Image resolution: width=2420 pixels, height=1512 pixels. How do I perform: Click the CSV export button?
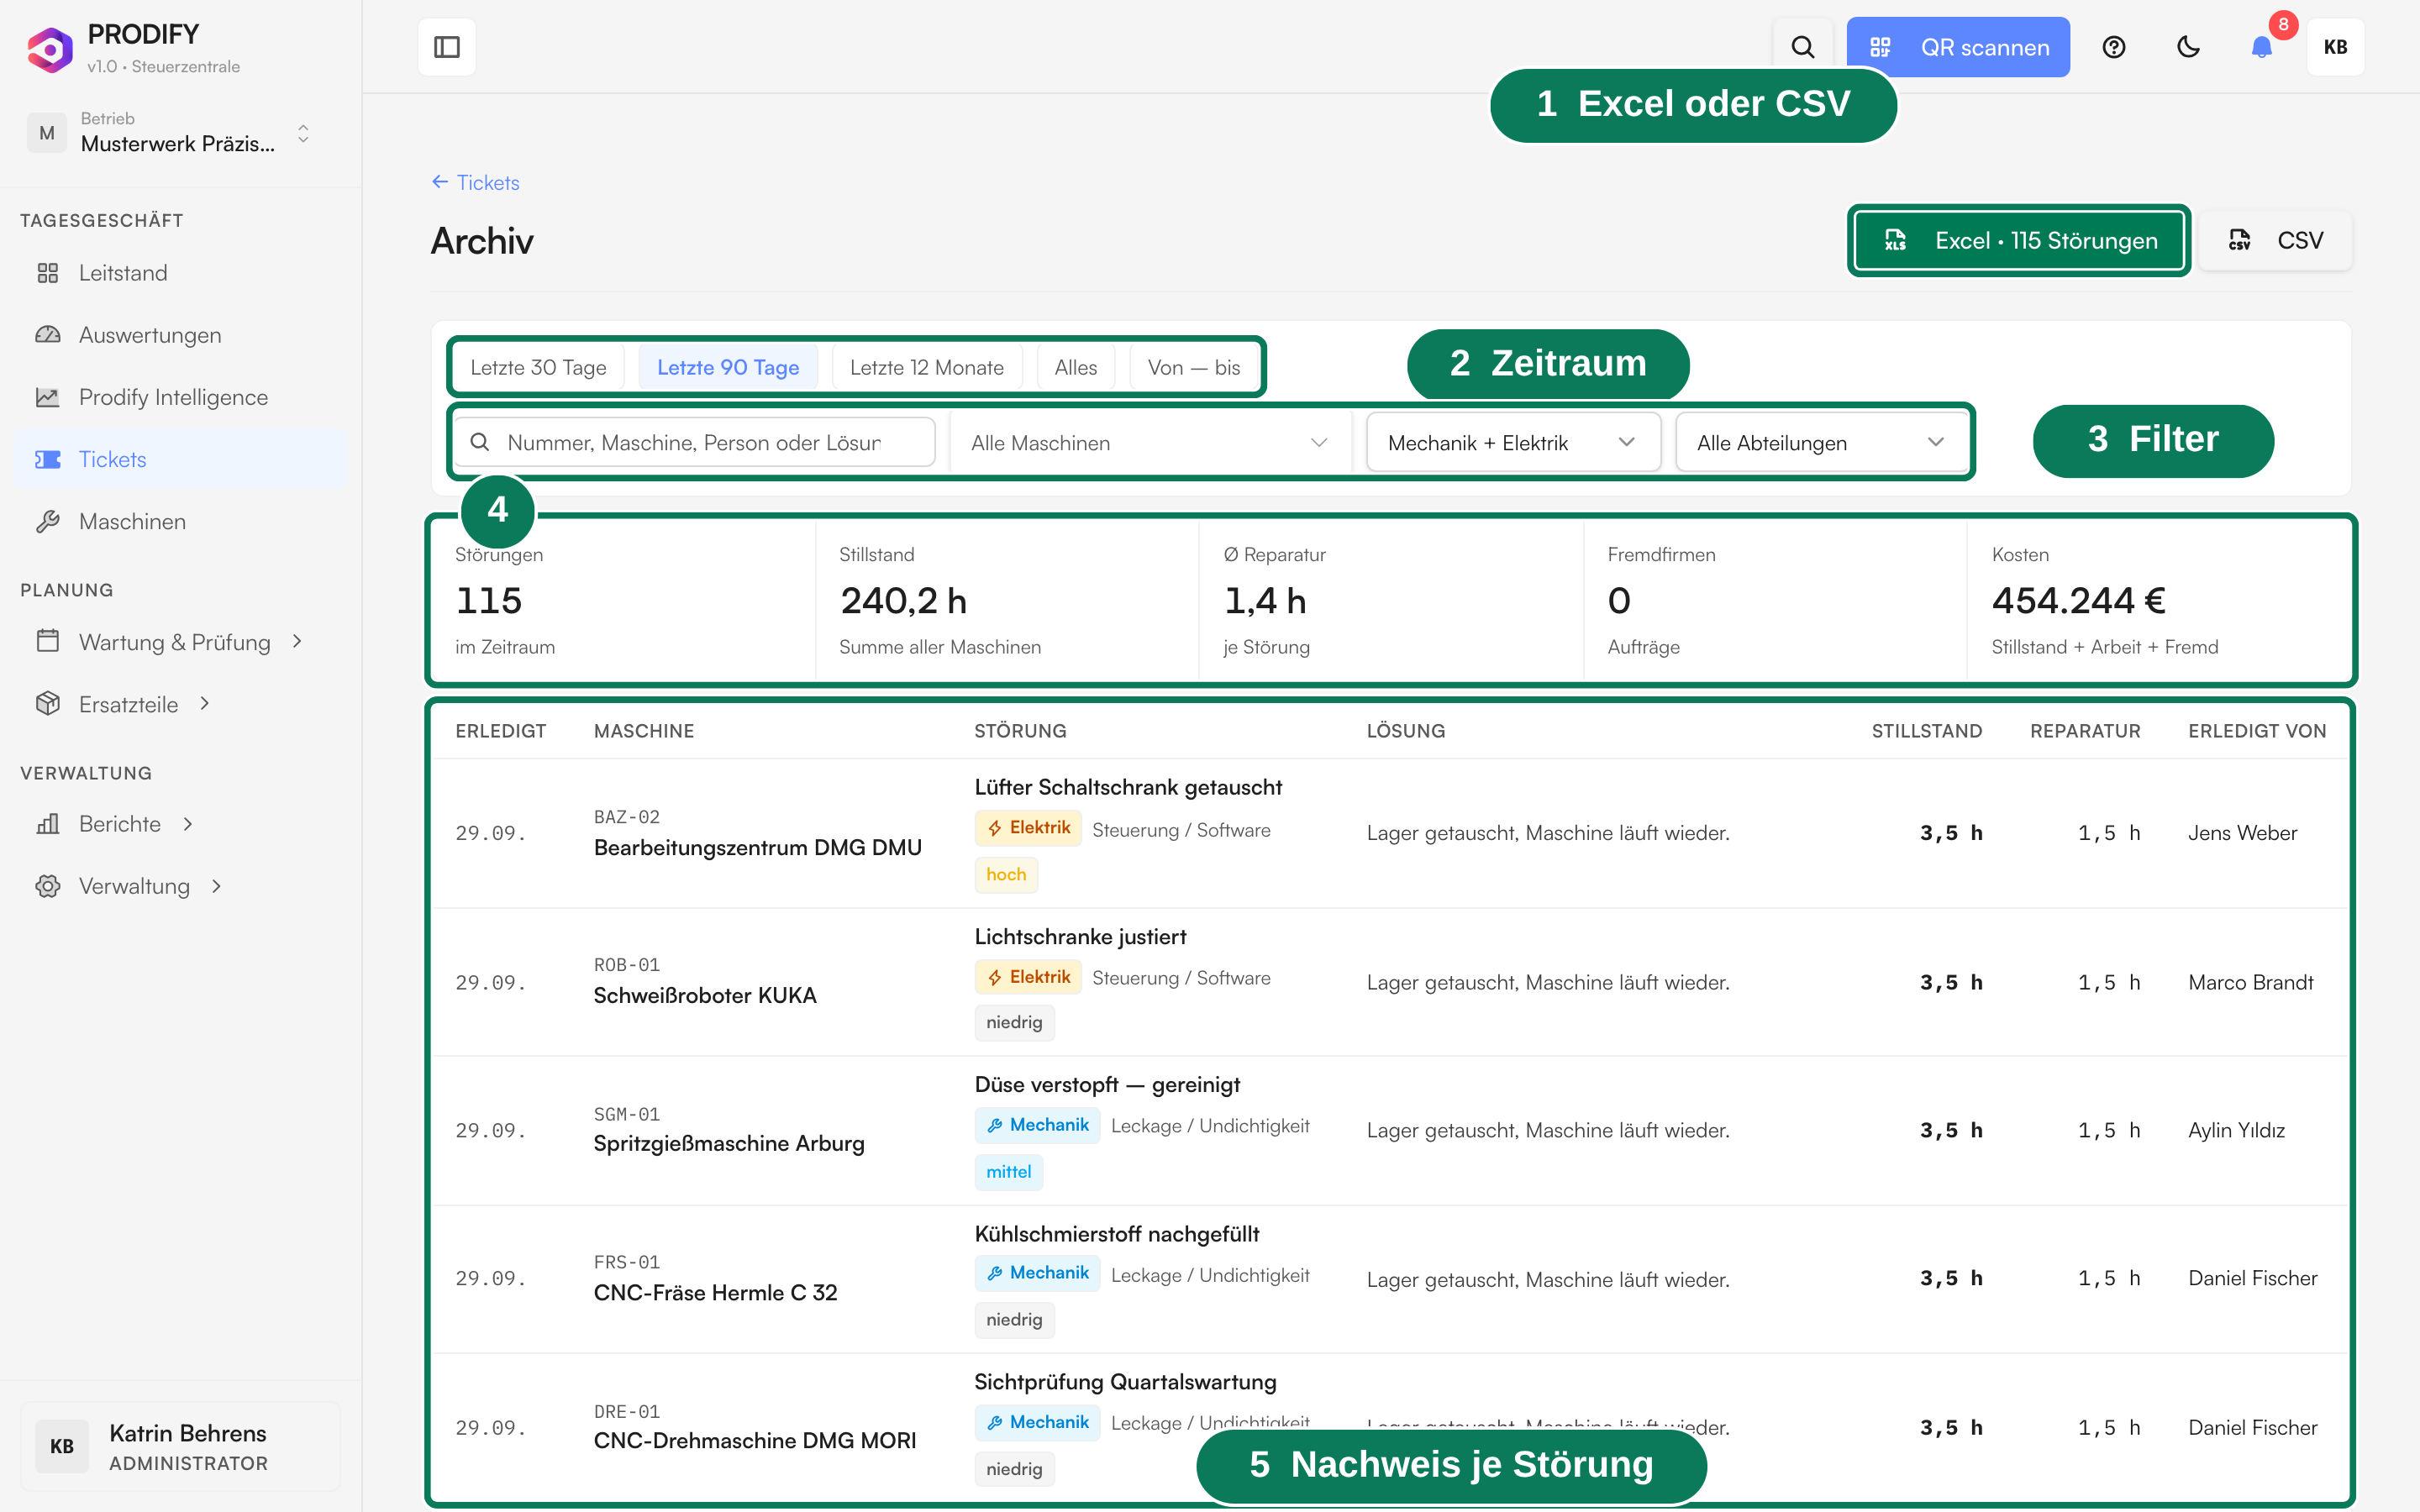pyautogui.click(x=2275, y=240)
